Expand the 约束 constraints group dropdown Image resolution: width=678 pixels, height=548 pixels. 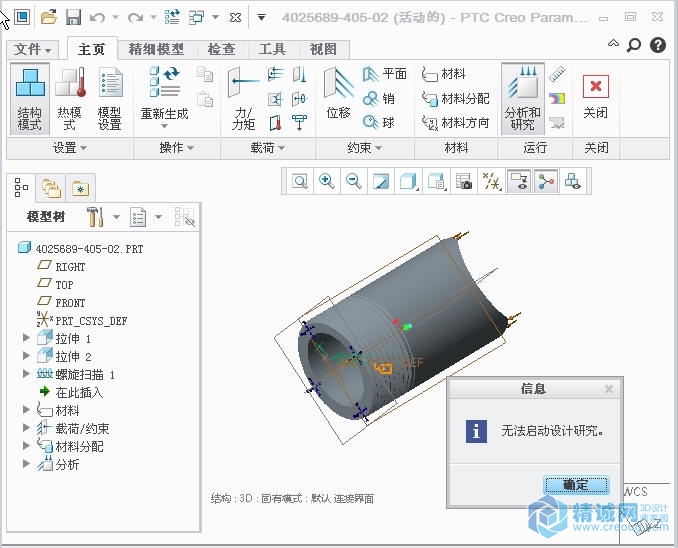tap(365, 148)
